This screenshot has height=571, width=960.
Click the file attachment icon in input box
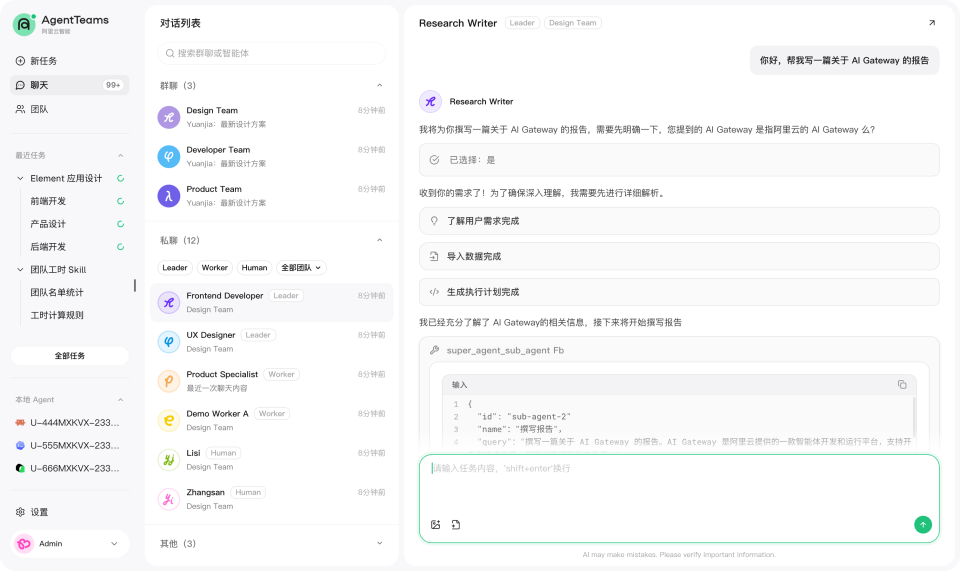[x=456, y=524]
